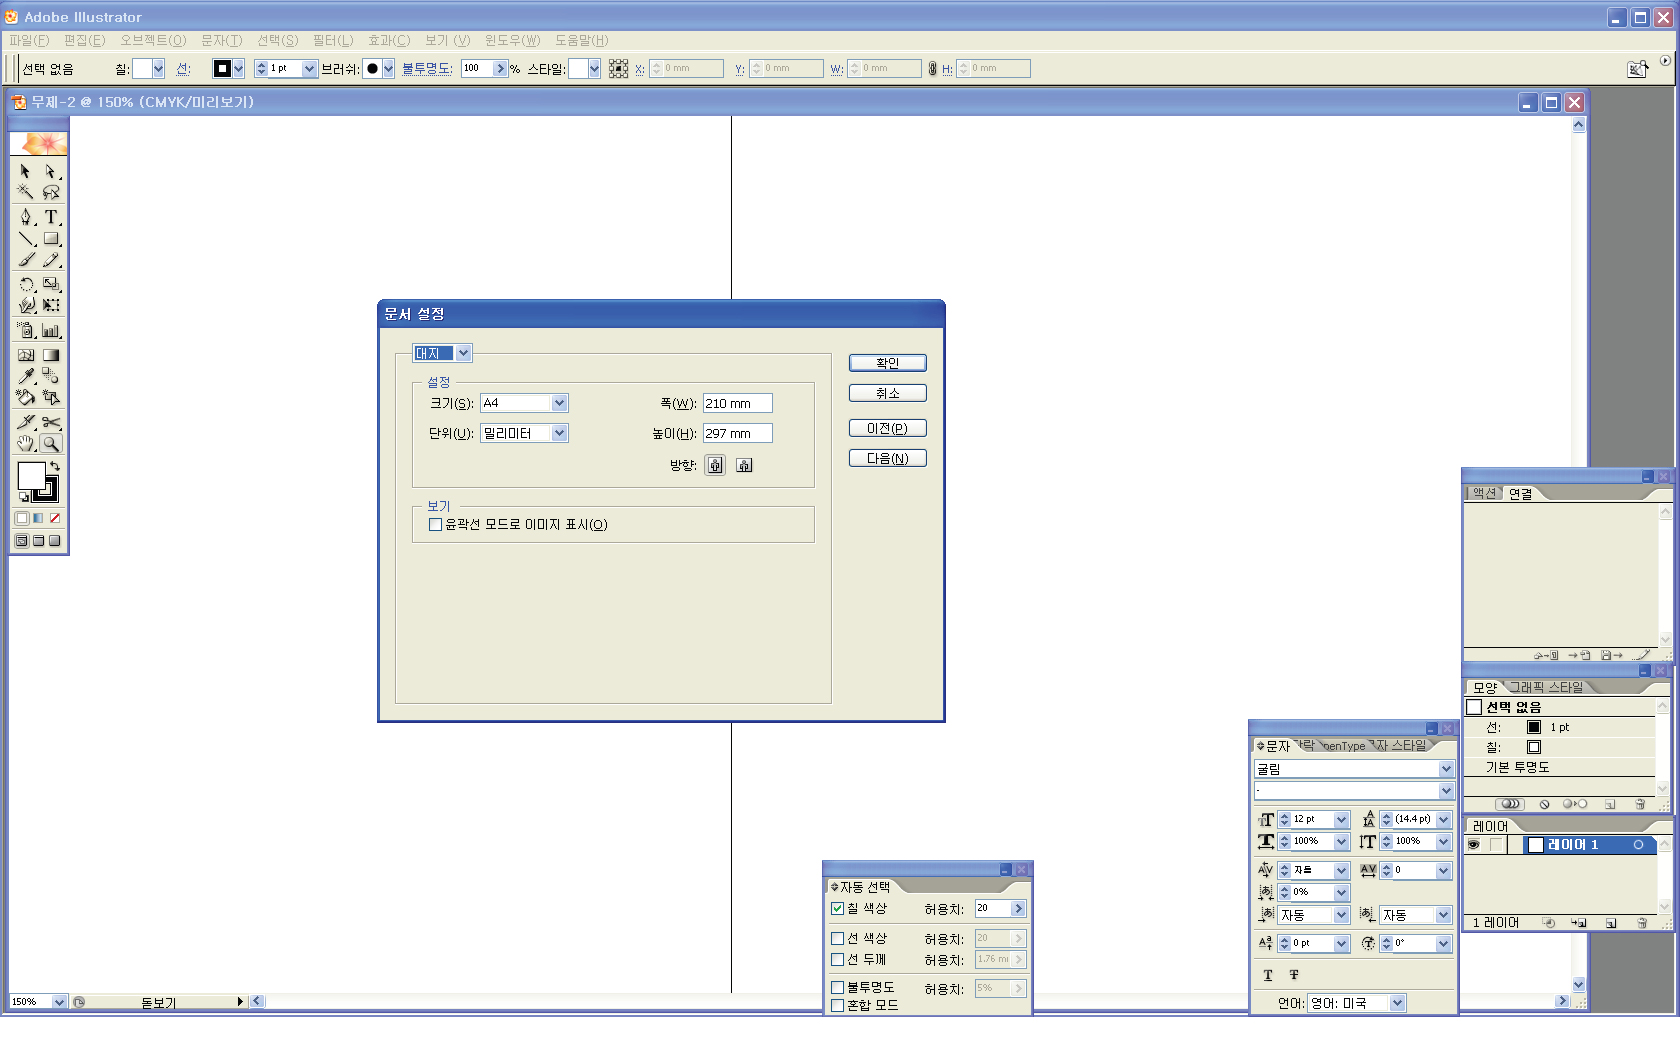Image resolution: width=1680 pixels, height=1051 pixels.
Task: Open the 굴림 font family dropdown
Action: (1445, 769)
